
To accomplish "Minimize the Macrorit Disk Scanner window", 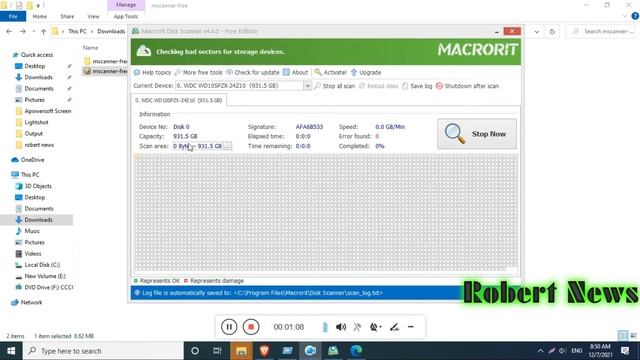I will coord(497,31).
